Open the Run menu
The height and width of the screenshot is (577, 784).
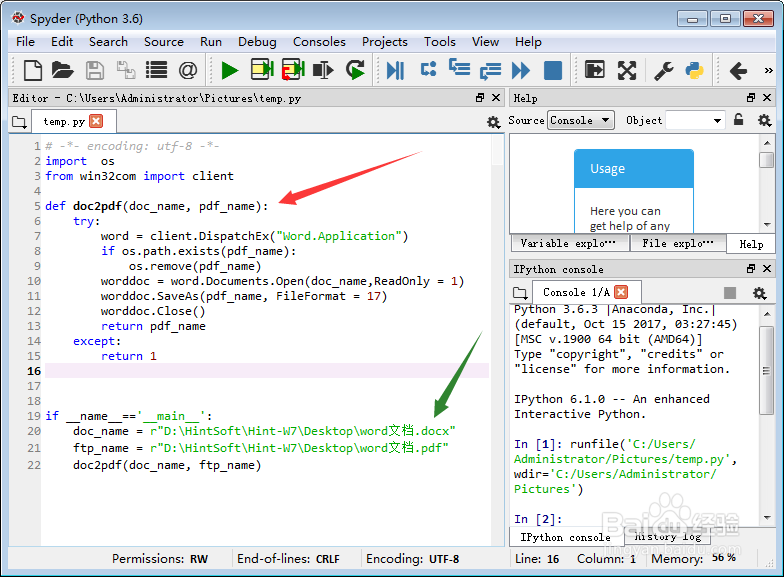point(211,42)
